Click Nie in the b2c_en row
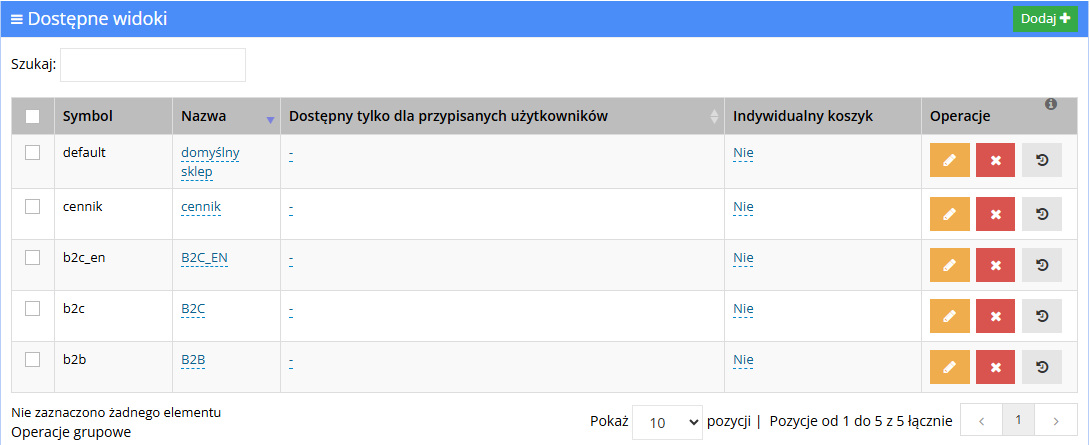This screenshot has height=445, width=1090. (x=743, y=258)
